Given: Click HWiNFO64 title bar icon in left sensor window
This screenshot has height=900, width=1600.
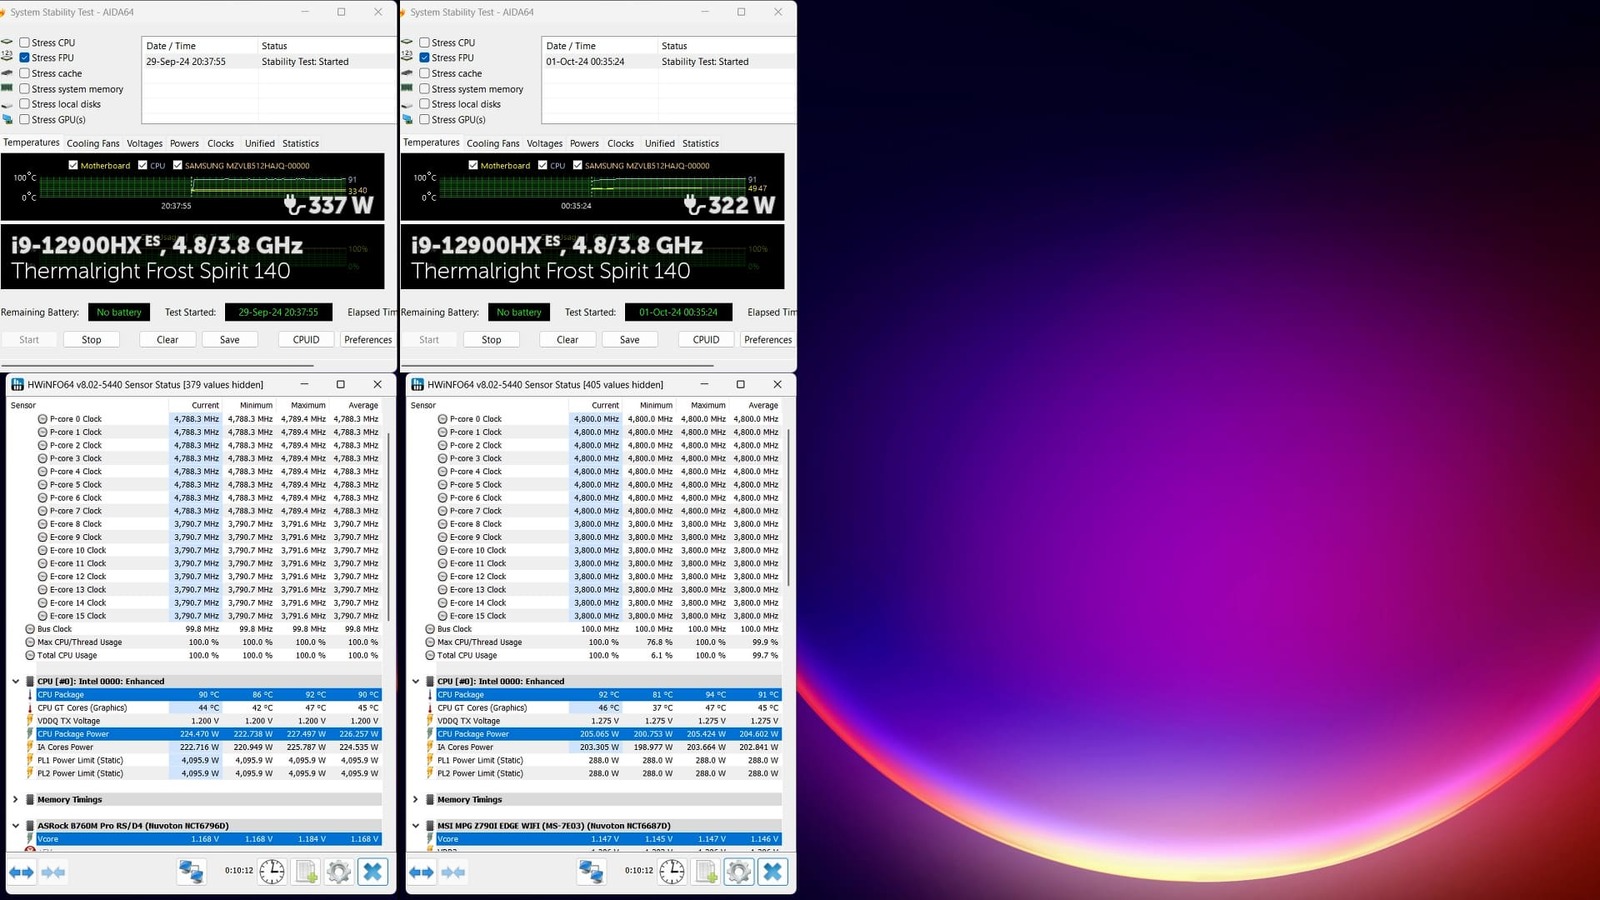Looking at the screenshot, I should [x=17, y=384].
